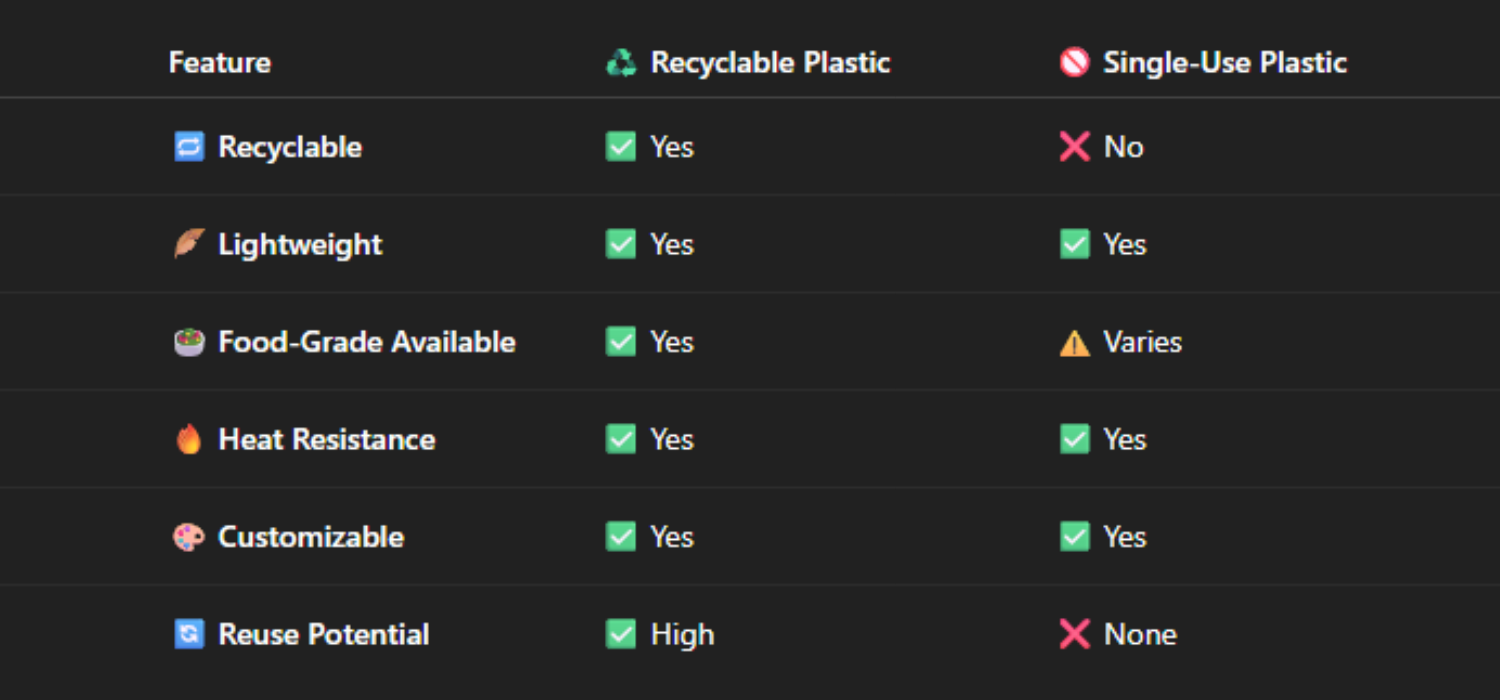Click the green check beside High
Viewport: 1500px width, 700px height.
(x=621, y=634)
